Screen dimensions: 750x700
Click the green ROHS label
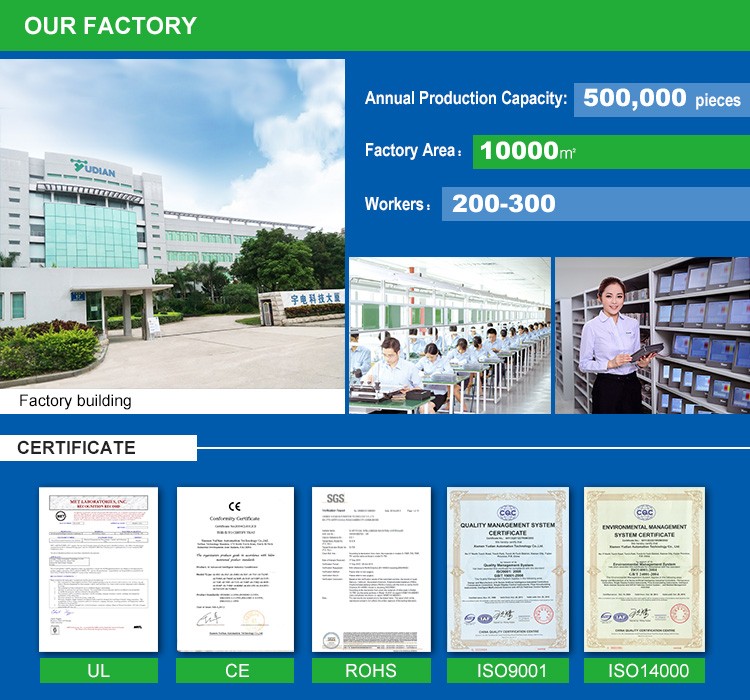[371, 670]
